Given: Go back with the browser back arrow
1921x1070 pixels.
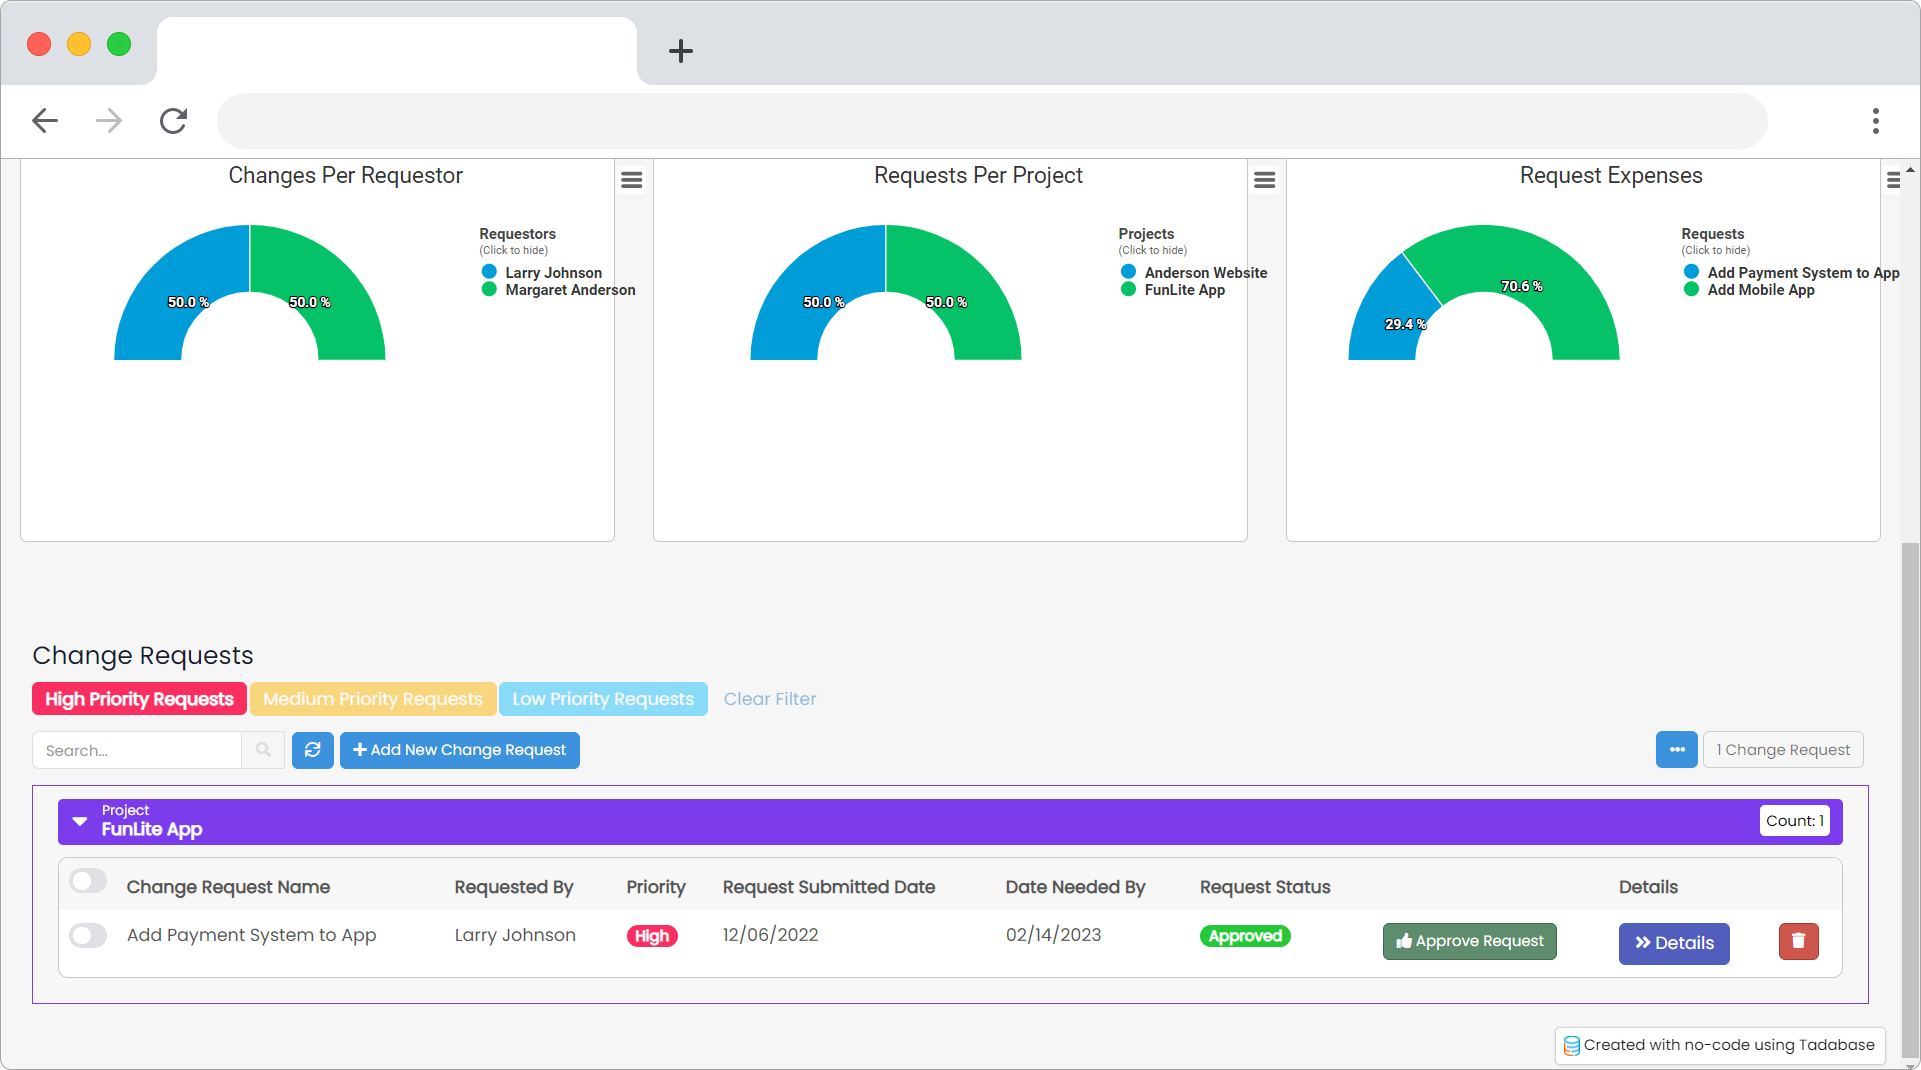Looking at the screenshot, I should 45,121.
